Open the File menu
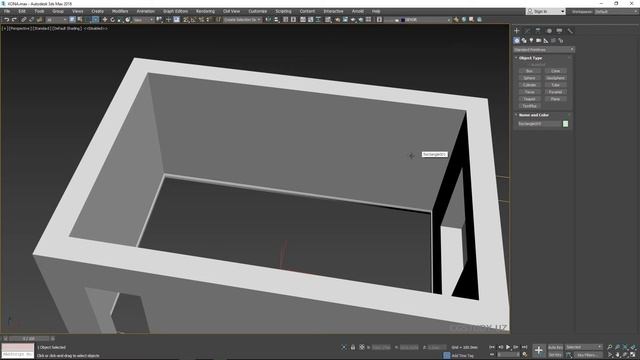 [7, 11]
